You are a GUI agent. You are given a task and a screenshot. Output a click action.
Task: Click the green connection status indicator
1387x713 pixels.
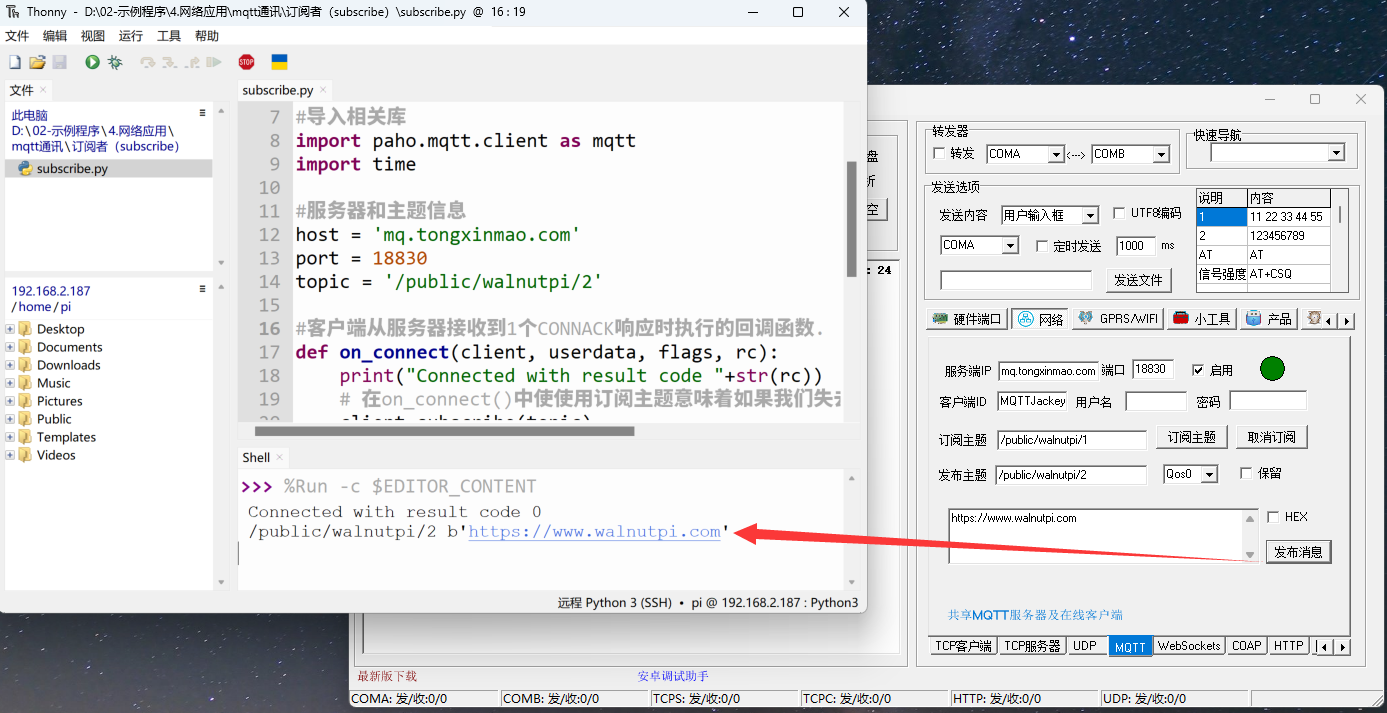pos(1272,368)
